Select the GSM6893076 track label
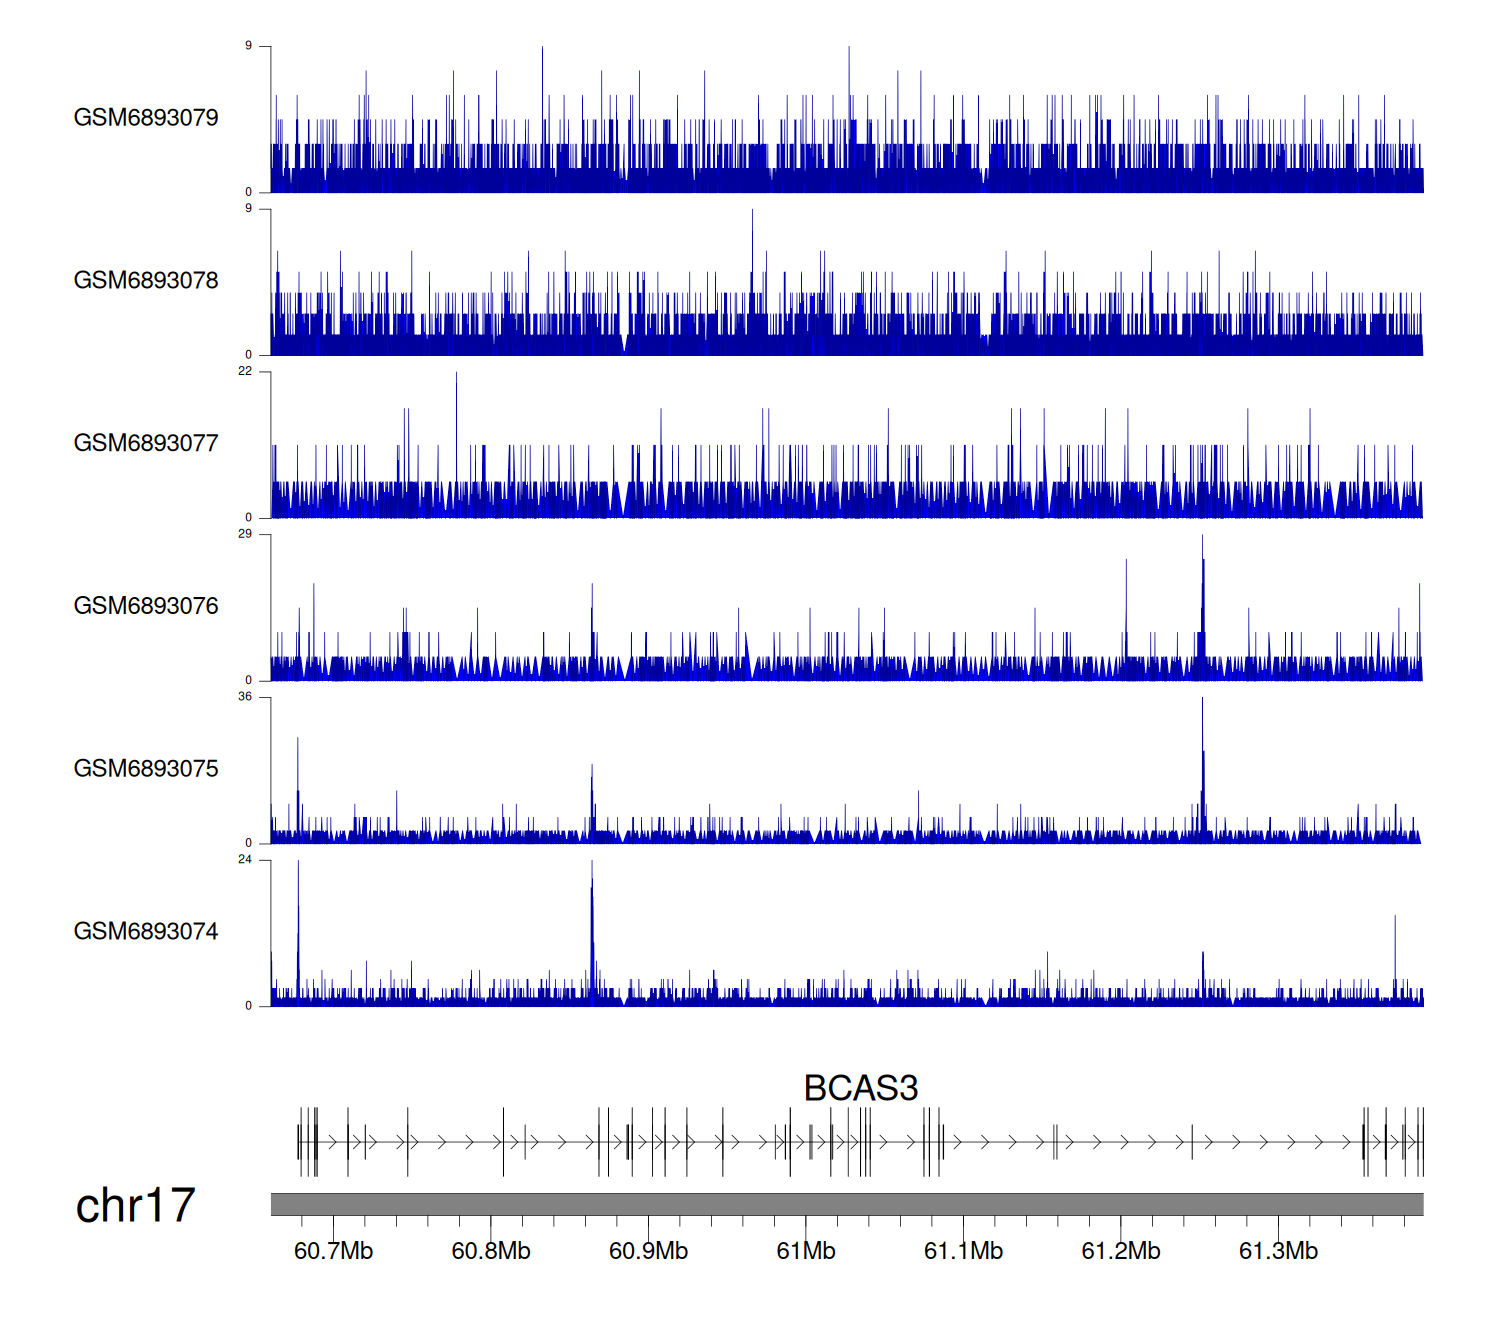Viewport: 1500px width, 1320px height. tap(146, 606)
